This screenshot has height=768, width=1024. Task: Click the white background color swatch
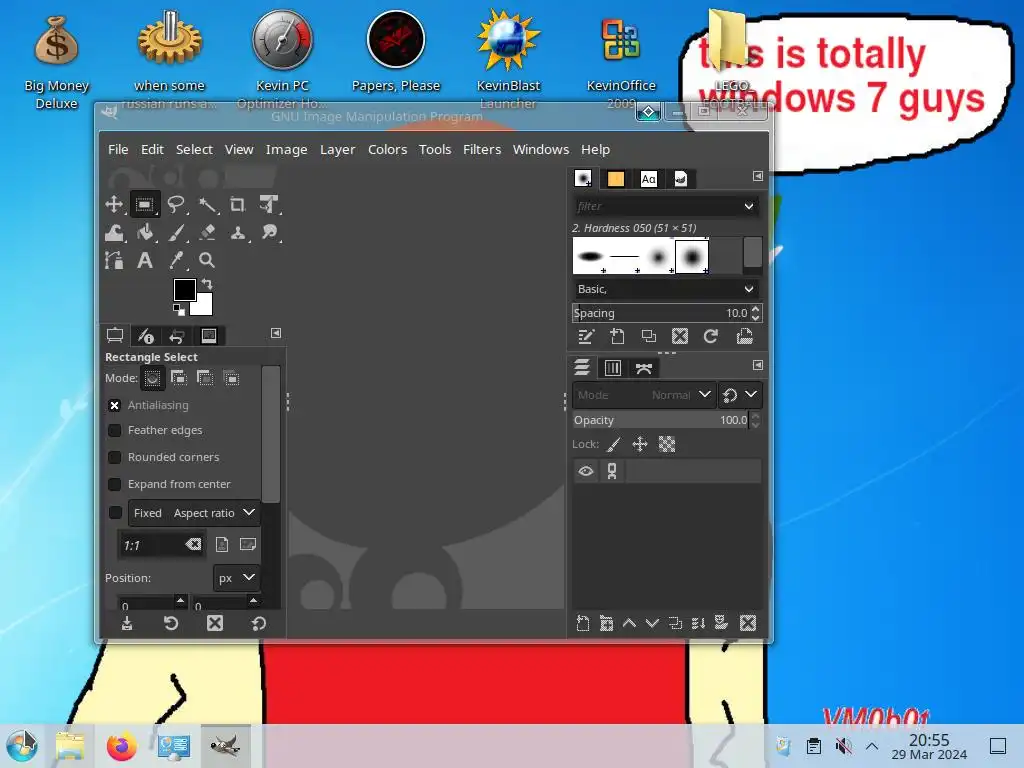point(204,307)
